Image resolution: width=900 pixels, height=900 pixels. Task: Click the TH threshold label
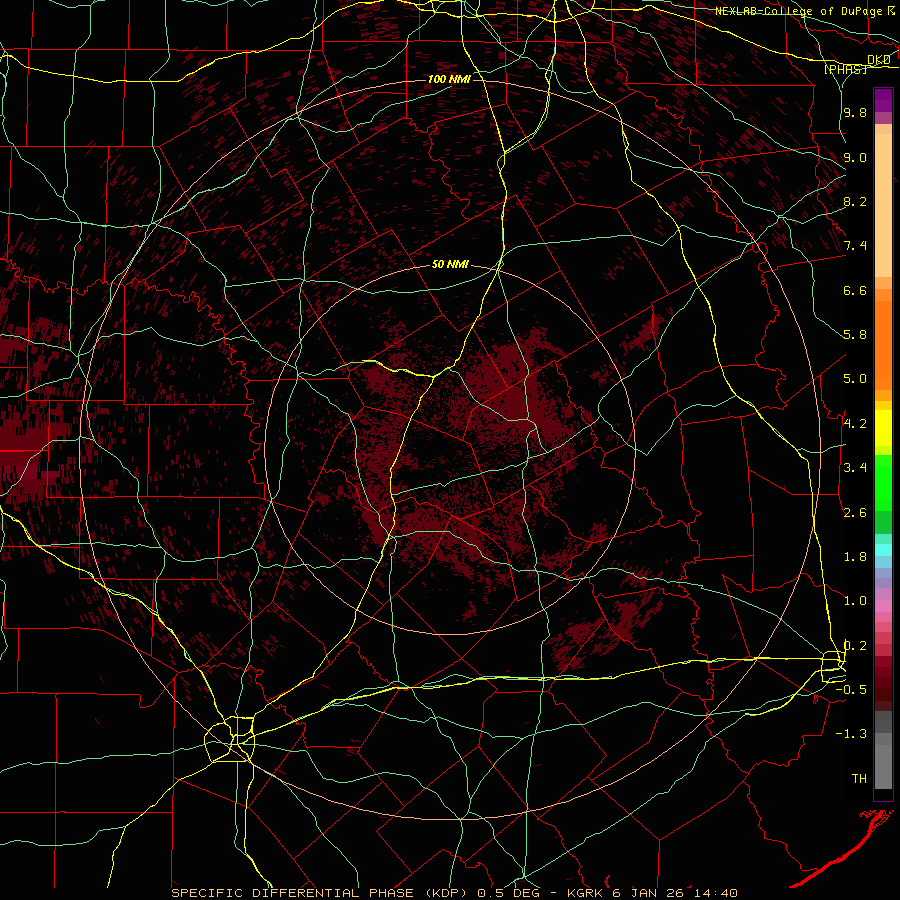859,779
